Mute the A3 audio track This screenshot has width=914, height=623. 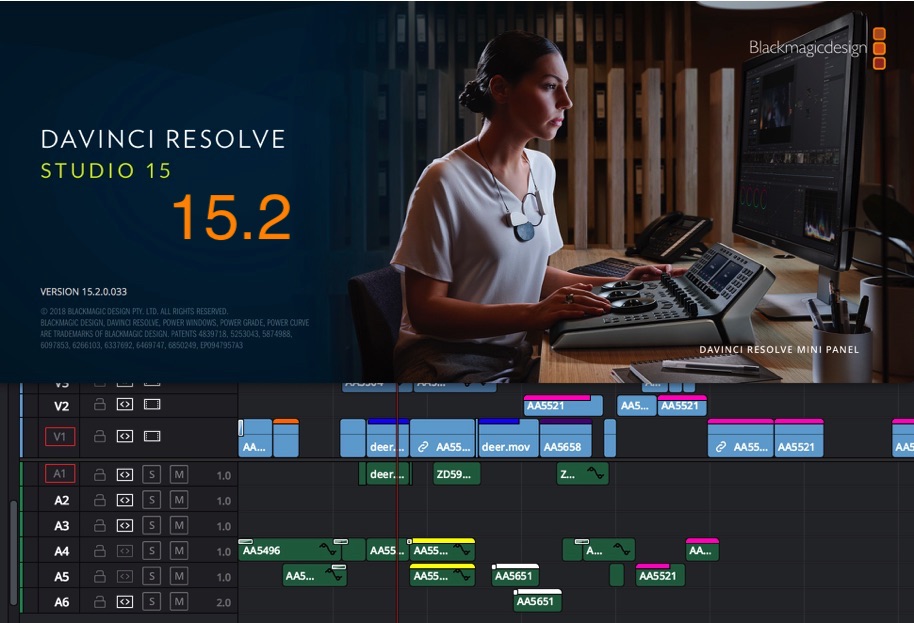pyautogui.click(x=179, y=525)
